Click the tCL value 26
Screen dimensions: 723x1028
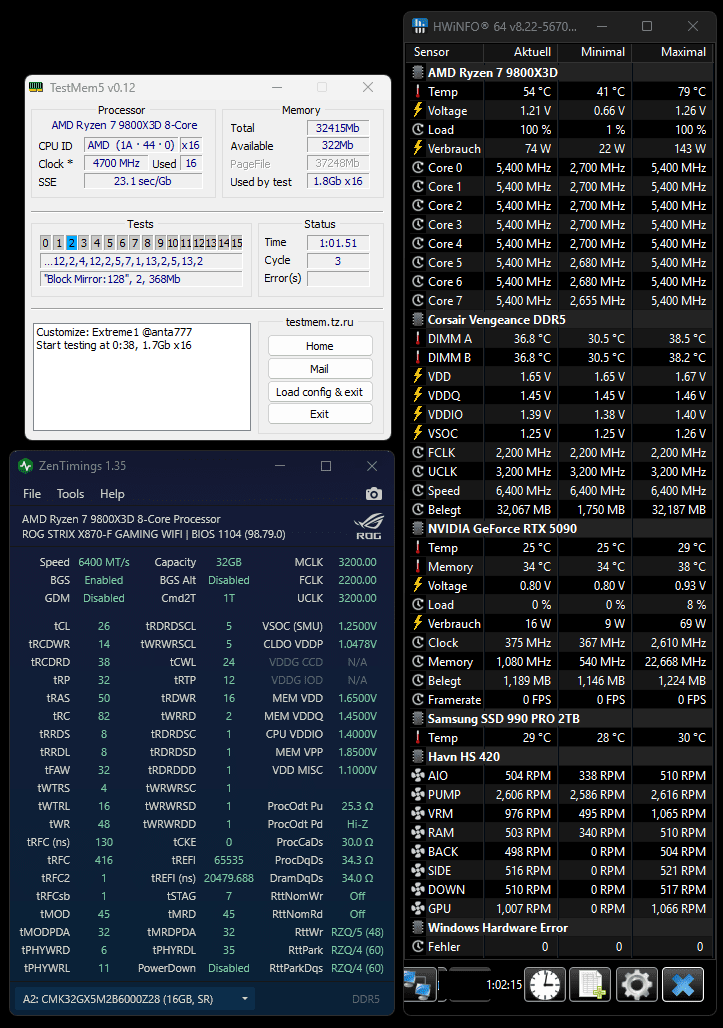(104, 626)
